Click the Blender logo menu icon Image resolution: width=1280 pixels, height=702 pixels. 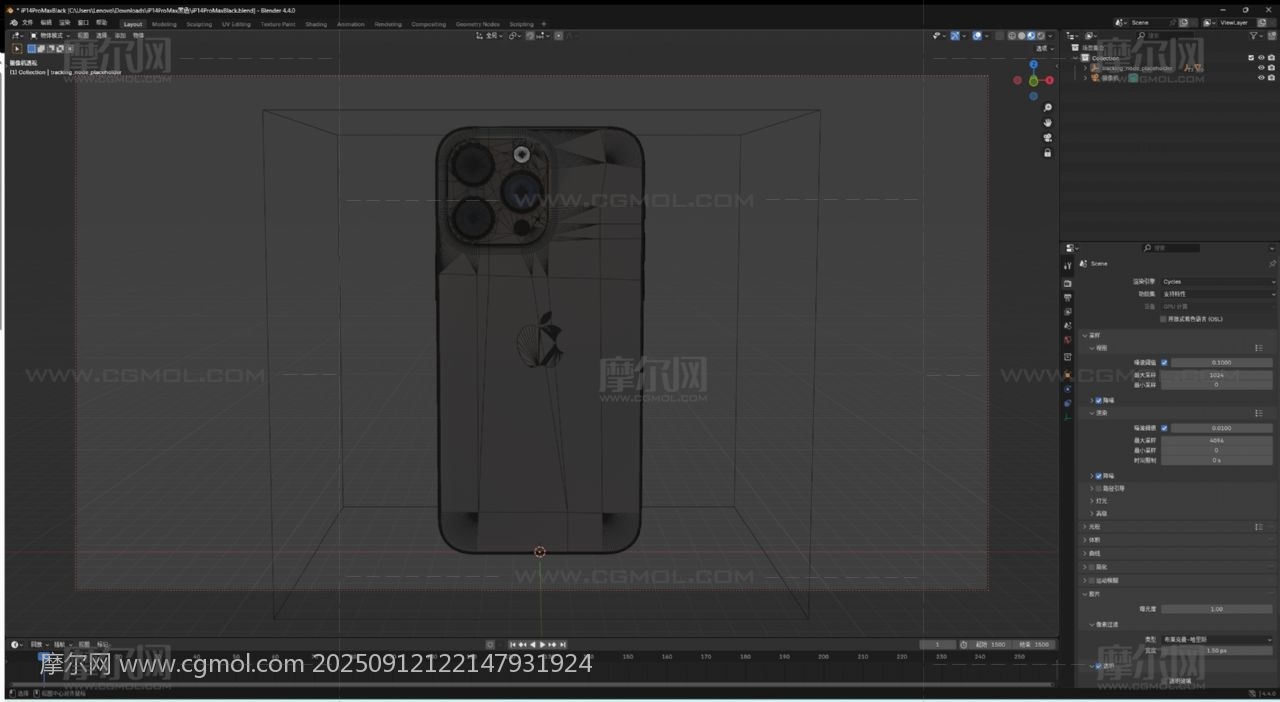[13, 22]
